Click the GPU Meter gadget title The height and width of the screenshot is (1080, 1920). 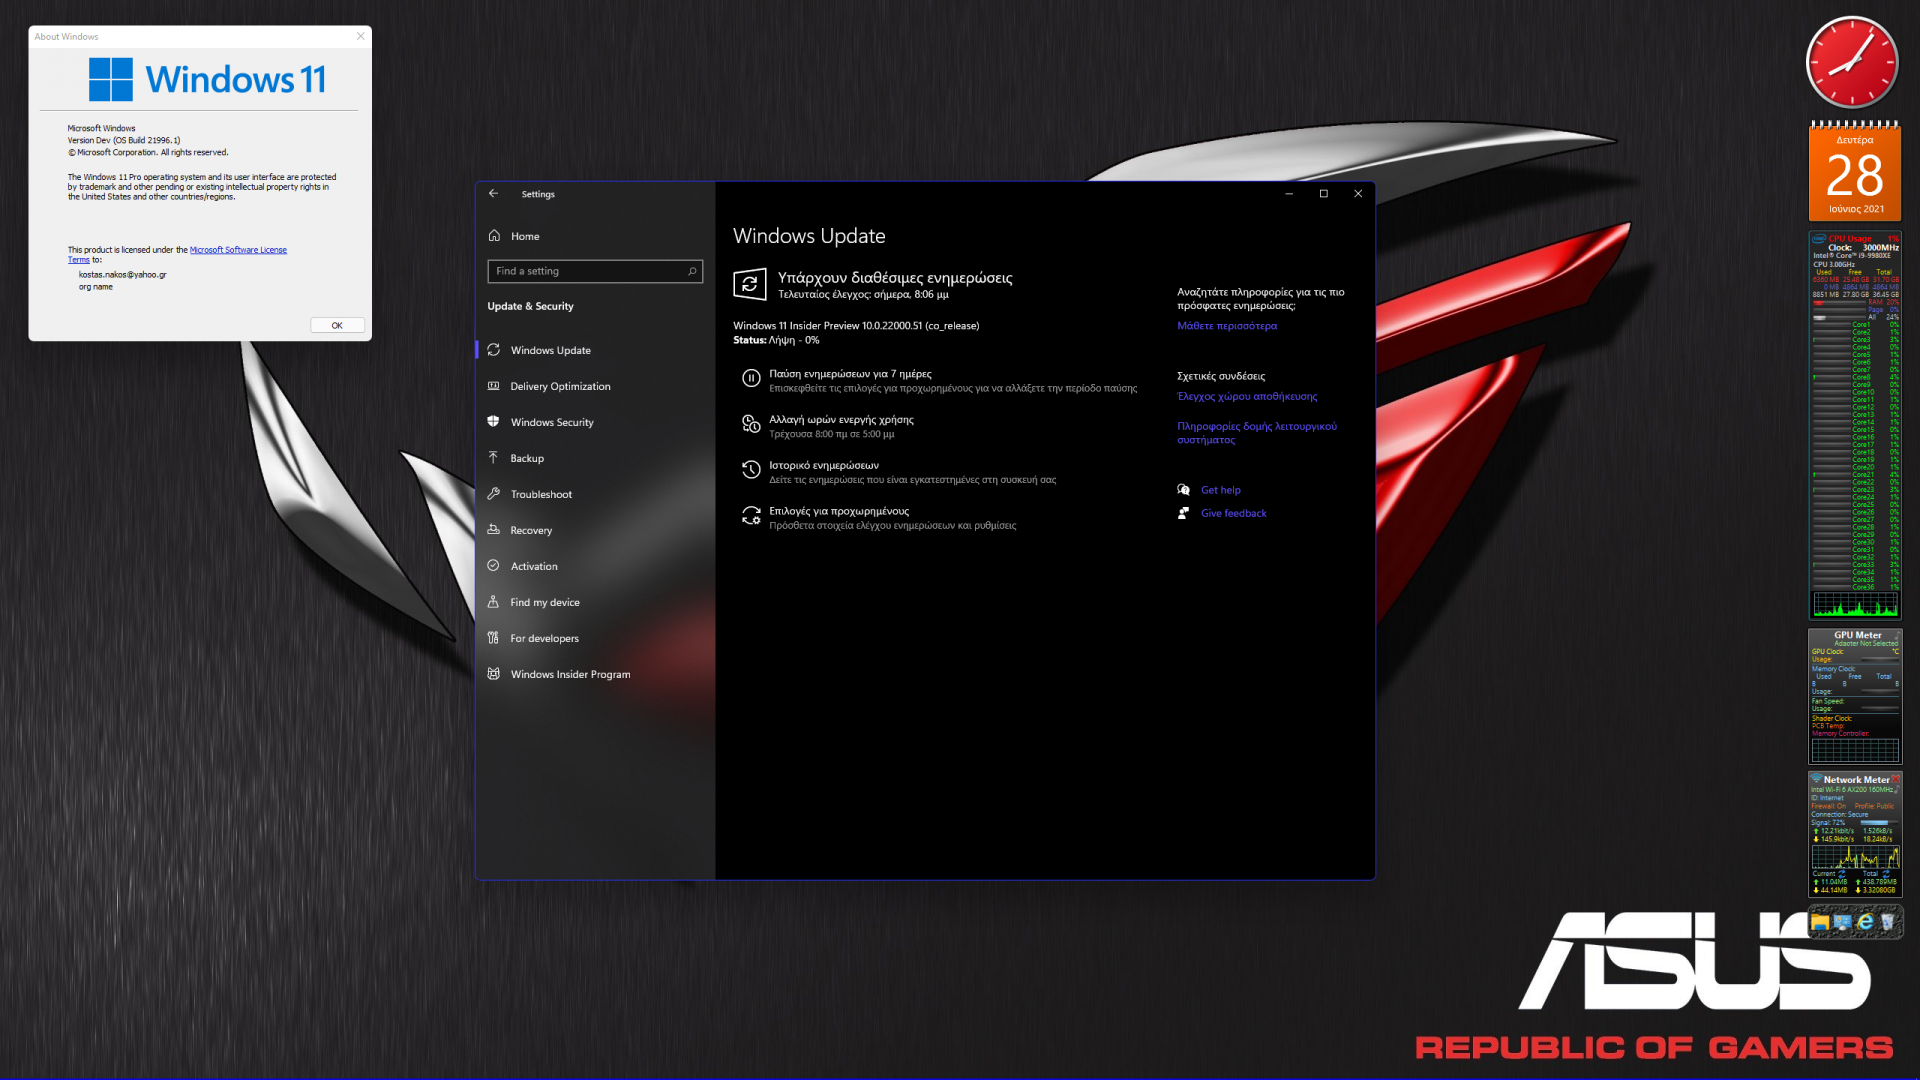pyautogui.click(x=1857, y=635)
